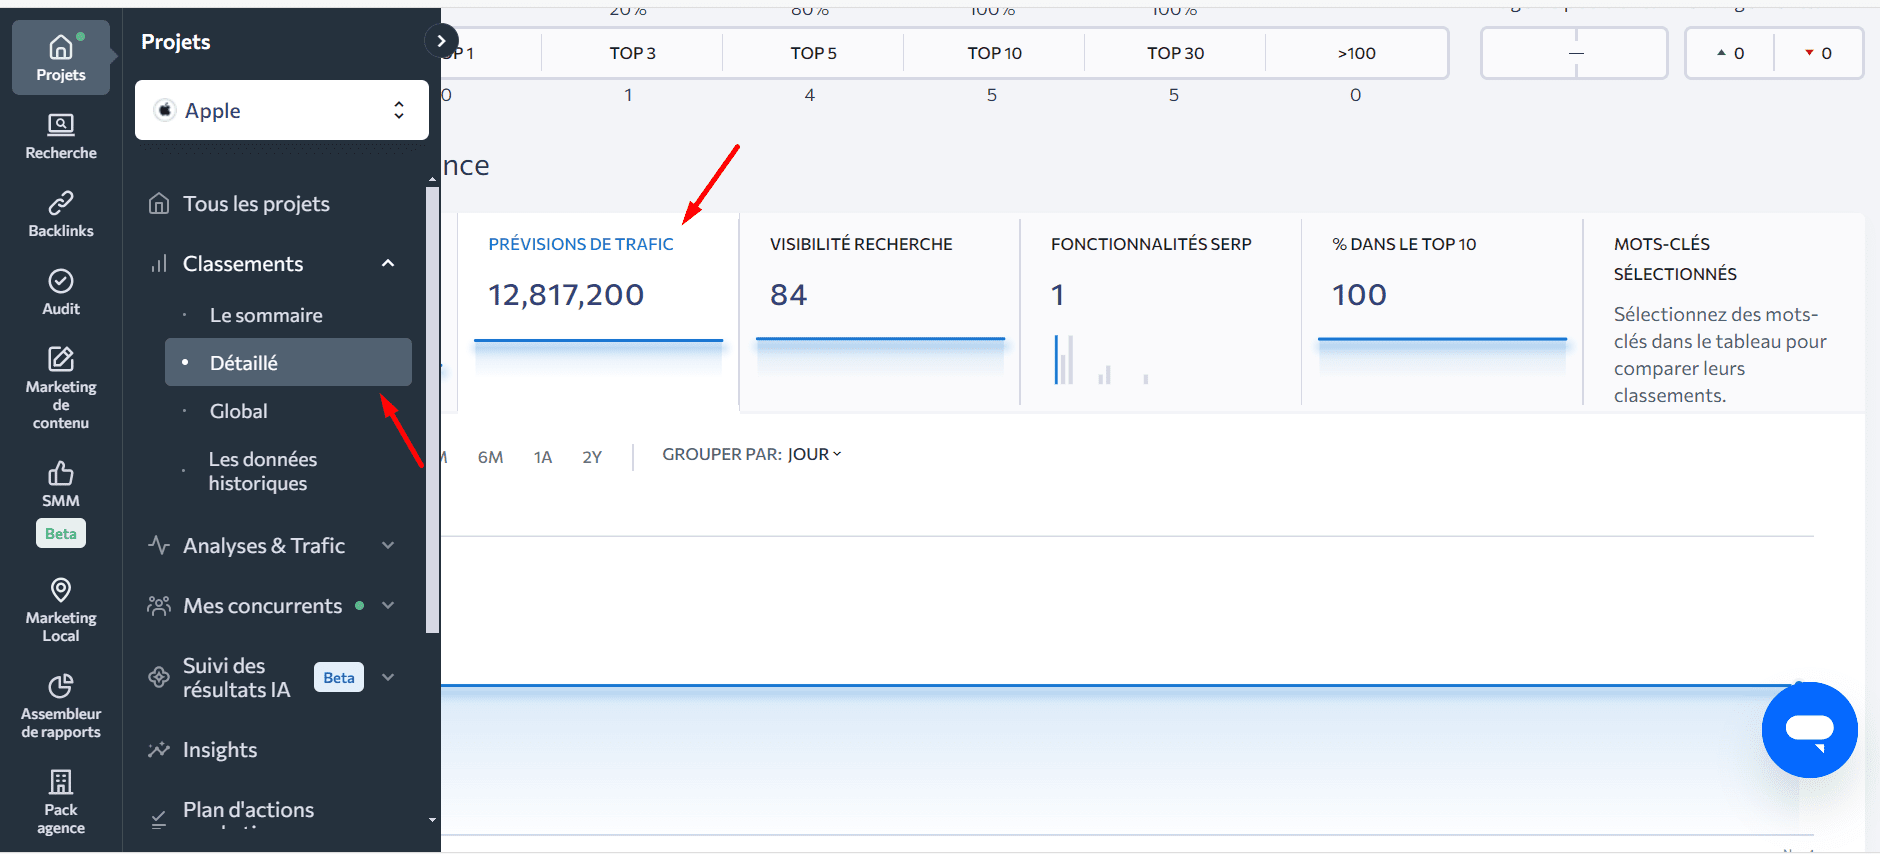Click the red down arrow change counter
This screenshot has height=854, width=1880.
(x=1818, y=53)
